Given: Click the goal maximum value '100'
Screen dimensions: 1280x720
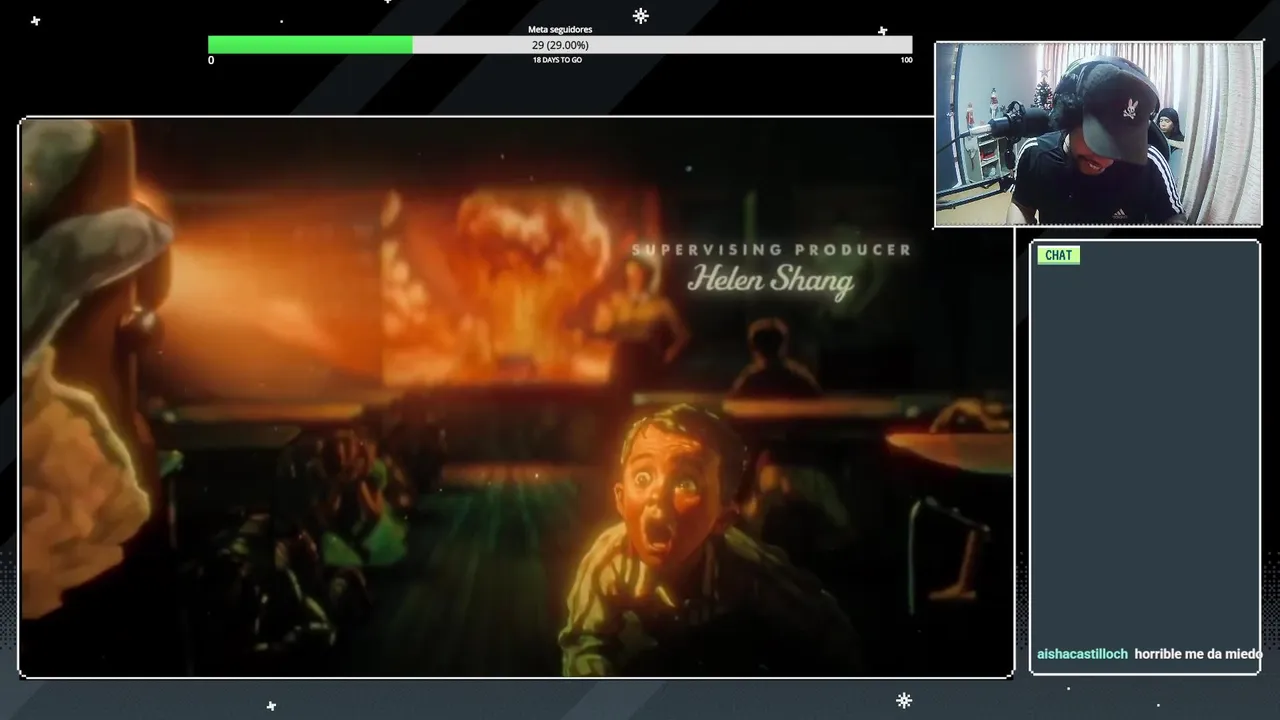Looking at the screenshot, I should pyautogui.click(x=906, y=60).
